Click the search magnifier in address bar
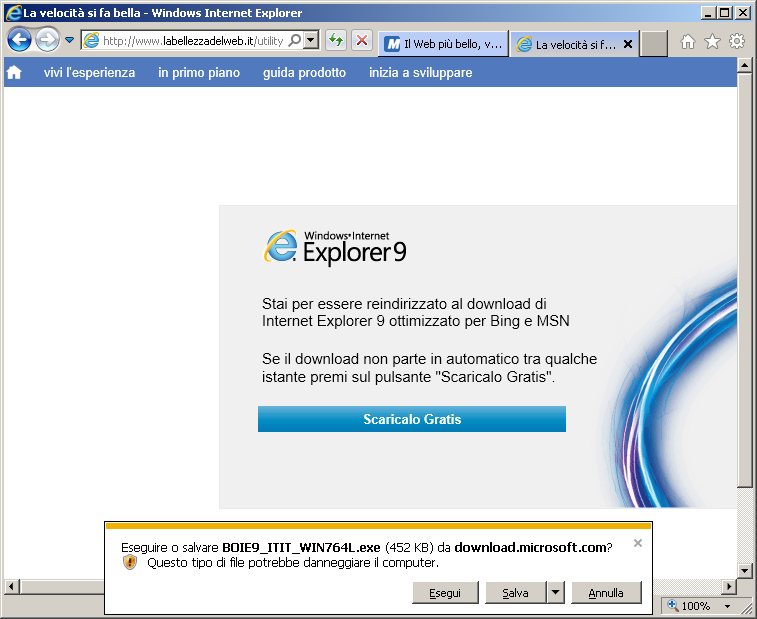This screenshot has width=757, height=619. [x=294, y=41]
